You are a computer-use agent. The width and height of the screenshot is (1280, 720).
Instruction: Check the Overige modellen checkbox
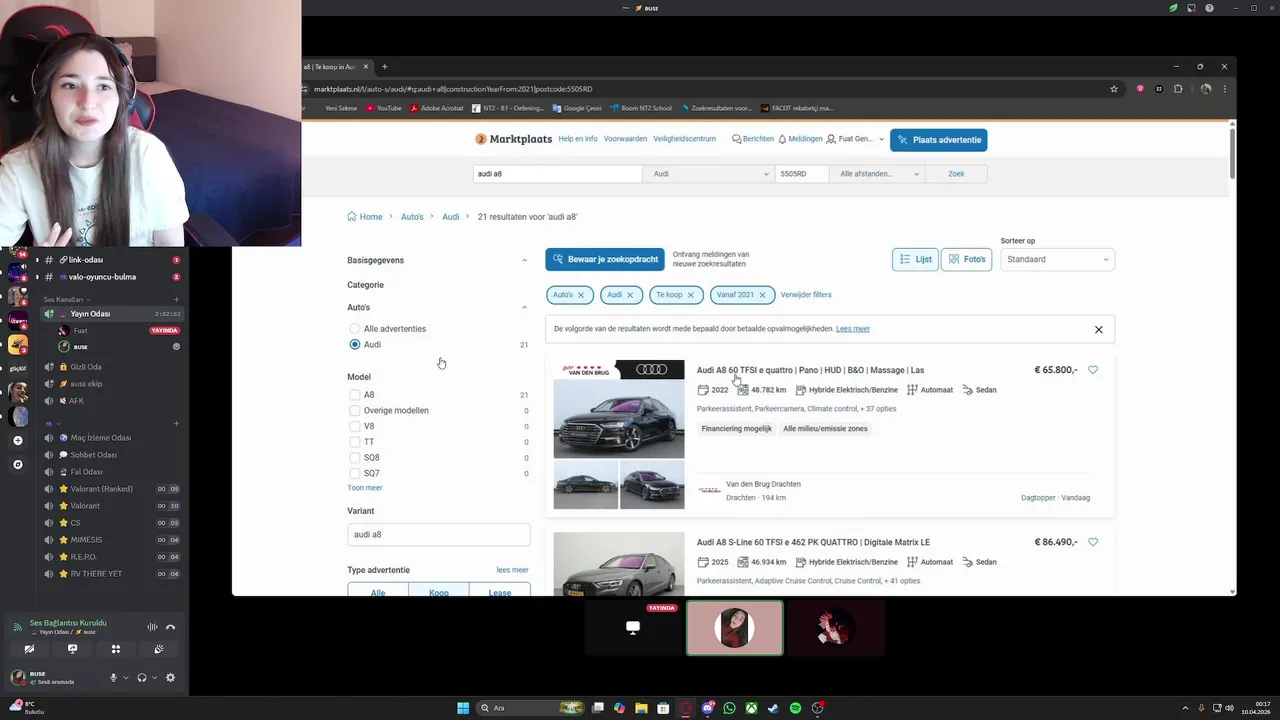[x=354, y=410]
